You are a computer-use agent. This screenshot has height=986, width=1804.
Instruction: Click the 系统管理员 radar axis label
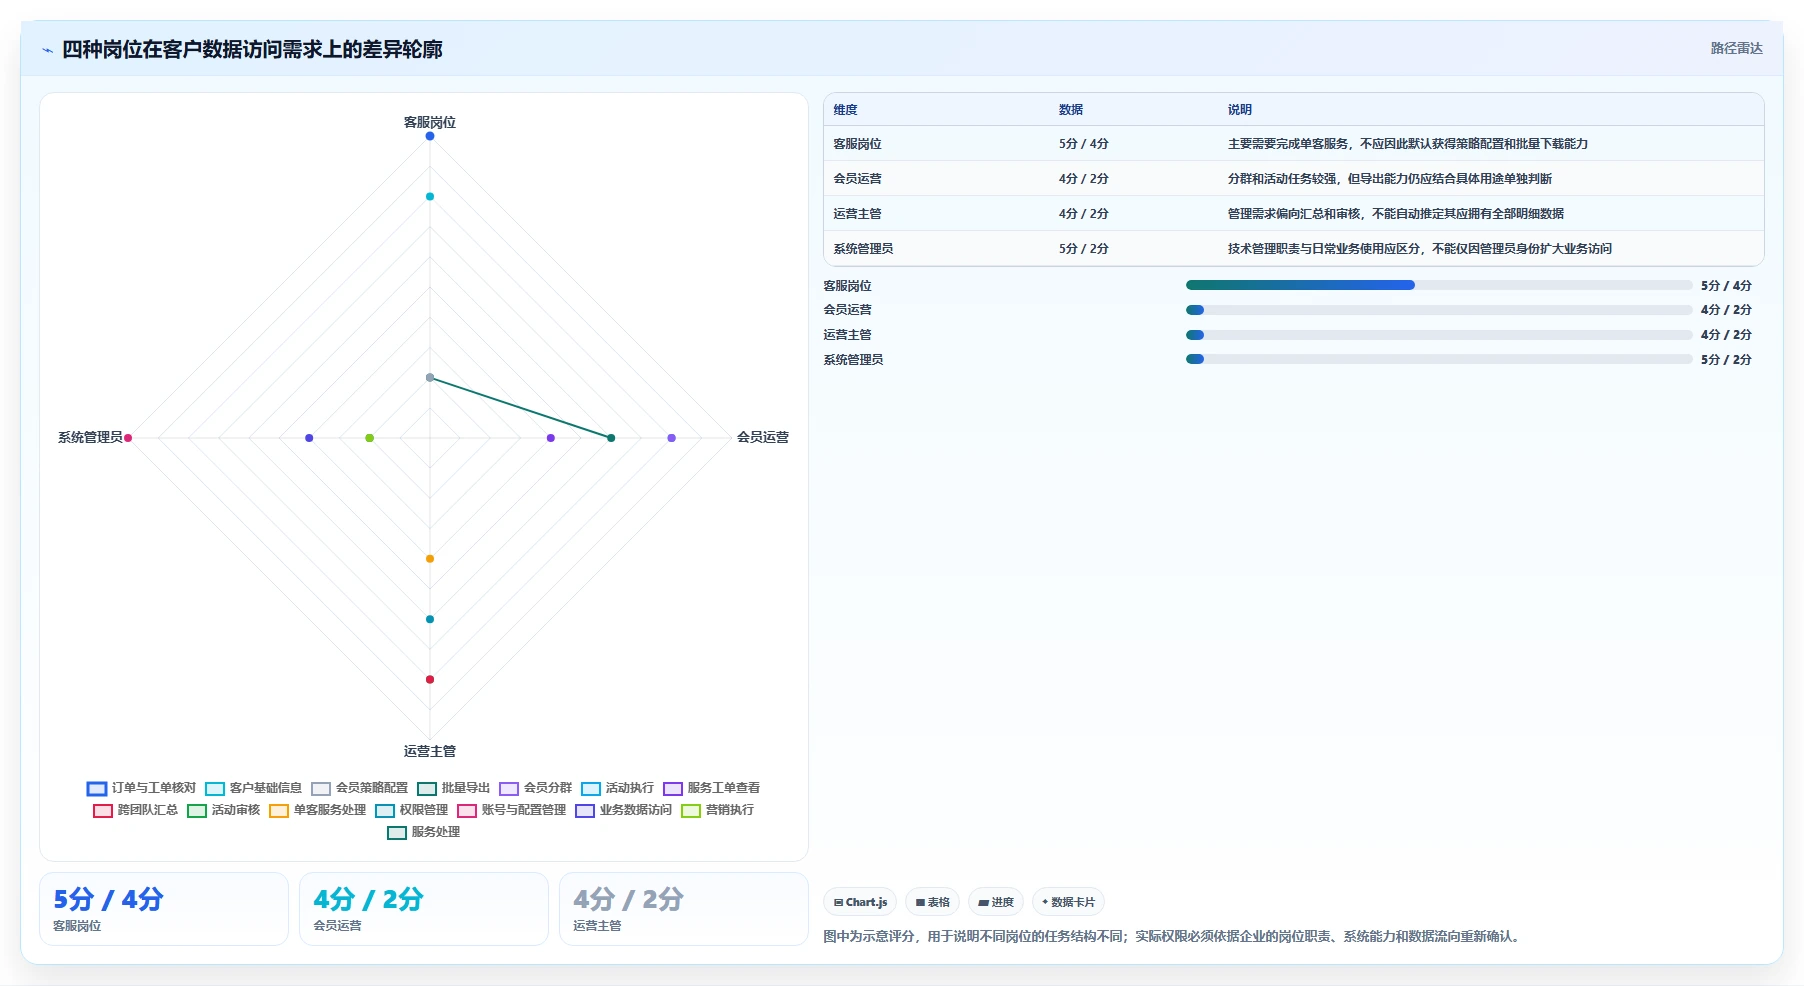(90, 437)
